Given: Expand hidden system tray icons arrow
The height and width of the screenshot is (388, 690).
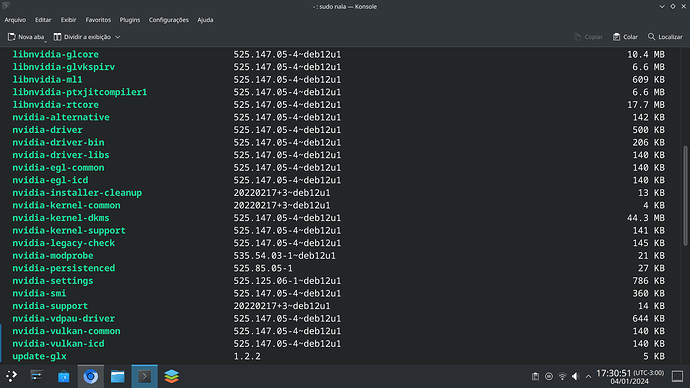Looking at the screenshot, I should [588, 377].
